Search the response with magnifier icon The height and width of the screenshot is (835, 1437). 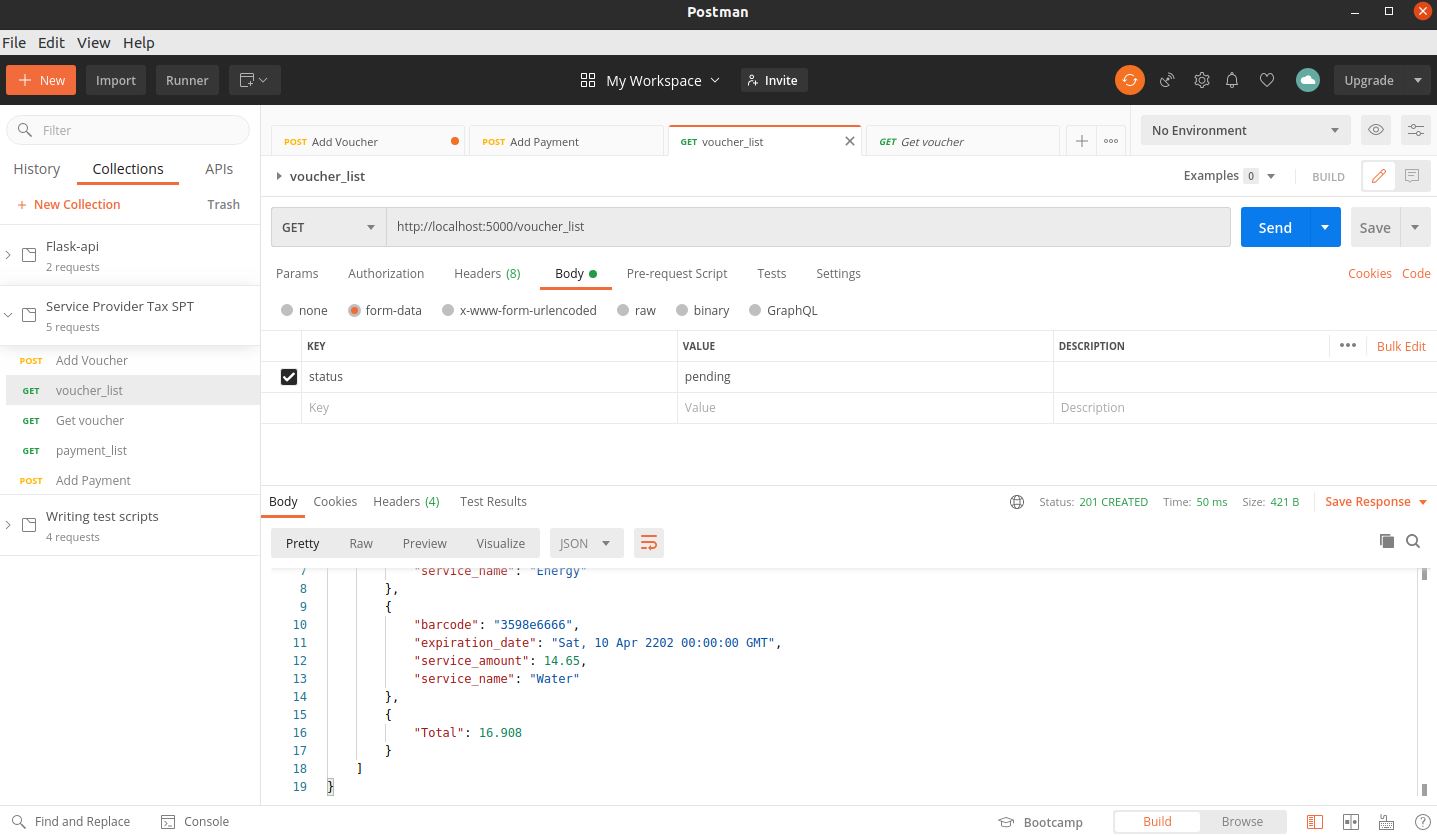pyautogui.click(x=1413, y=541)
